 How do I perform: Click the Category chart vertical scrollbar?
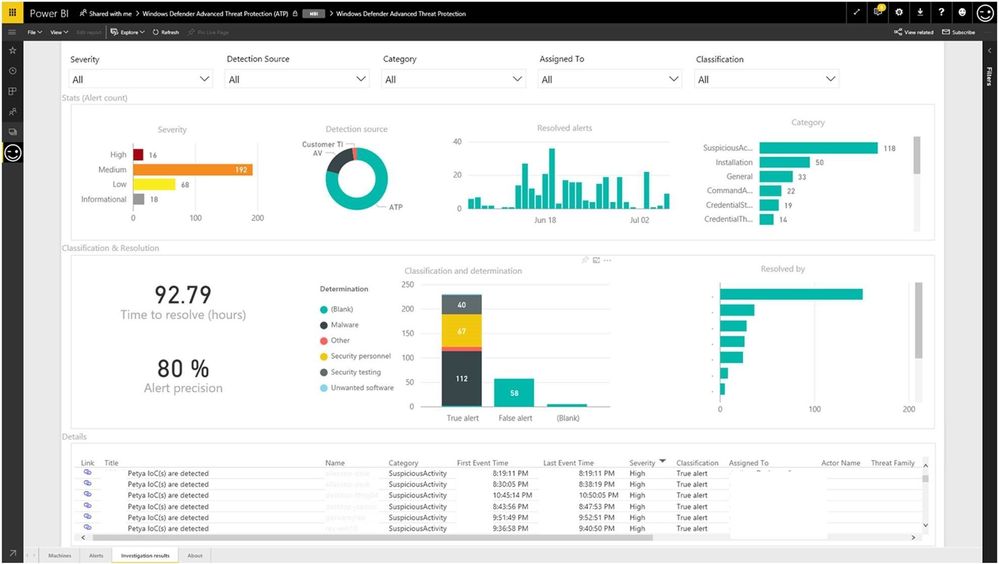pyautogui.click(x=917, y=155)
